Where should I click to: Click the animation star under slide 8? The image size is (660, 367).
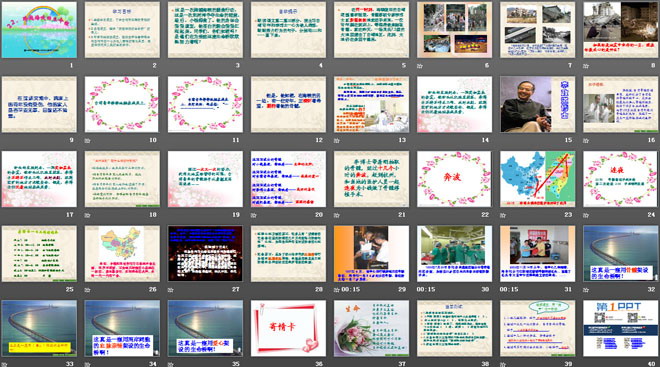(586, 66)
